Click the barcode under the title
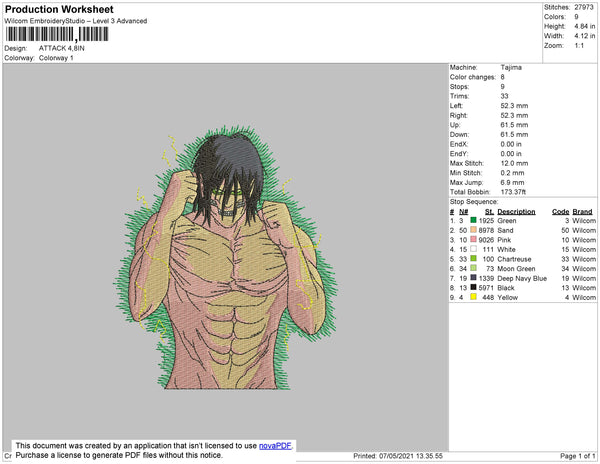Viewport: 600px width, 464px height. (x=57, y=34)
